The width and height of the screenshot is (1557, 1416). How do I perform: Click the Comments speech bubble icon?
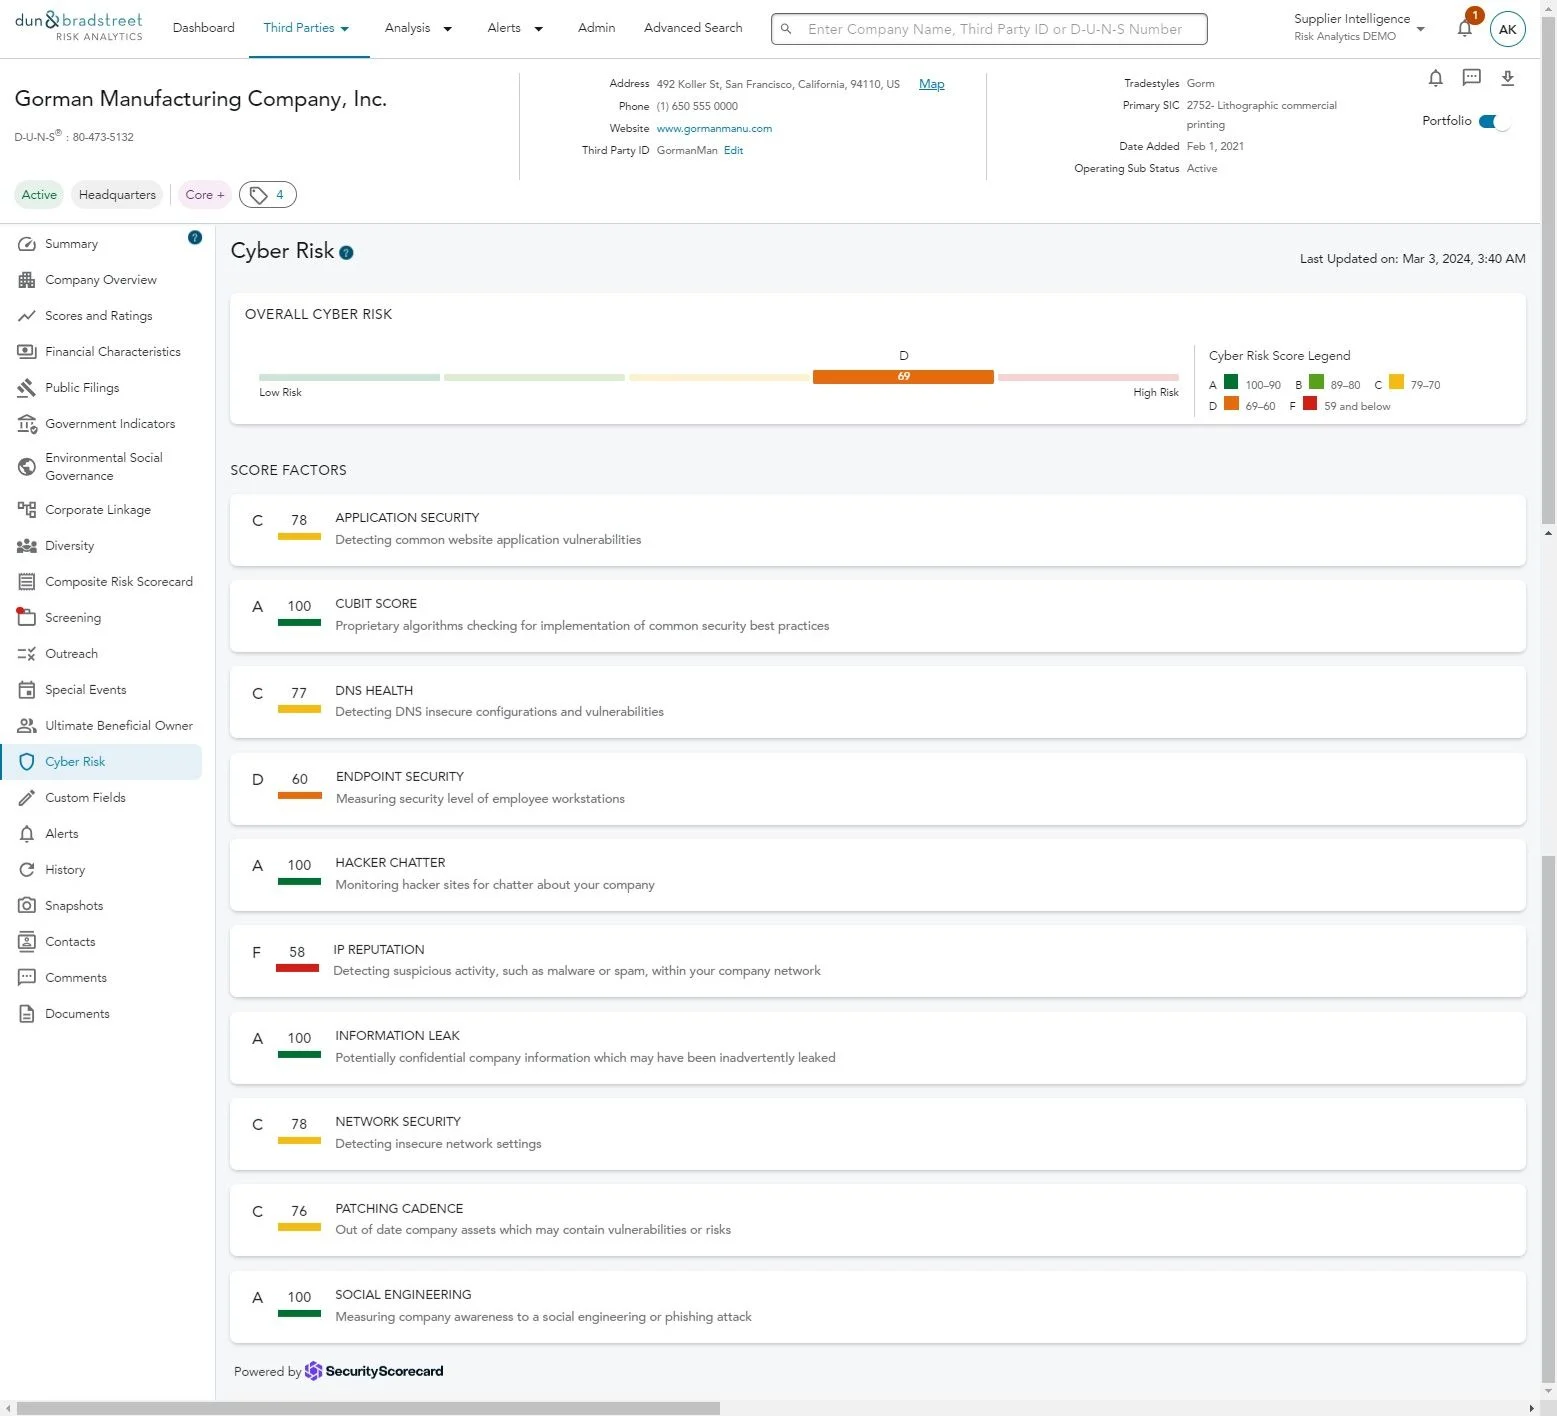point(27,978)
